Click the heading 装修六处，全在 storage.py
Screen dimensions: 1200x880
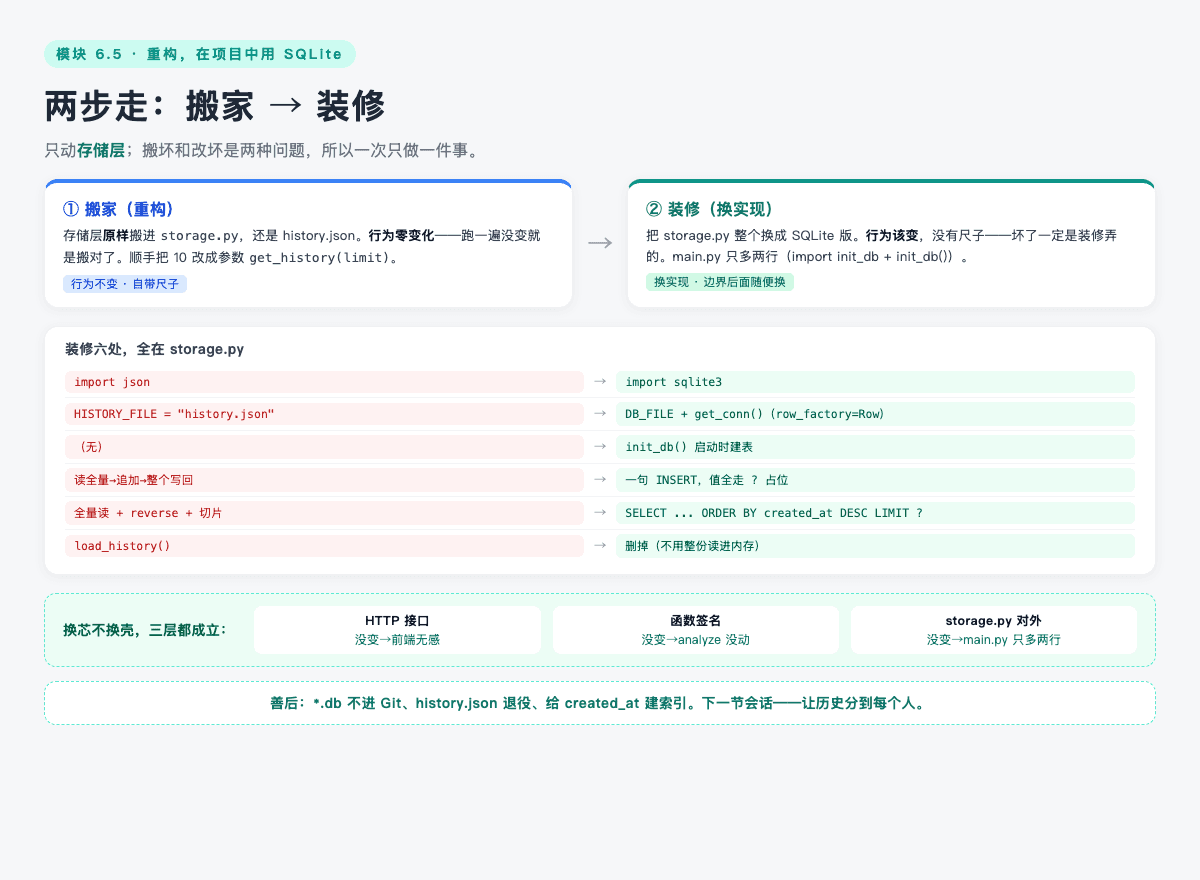coord(155,349)
